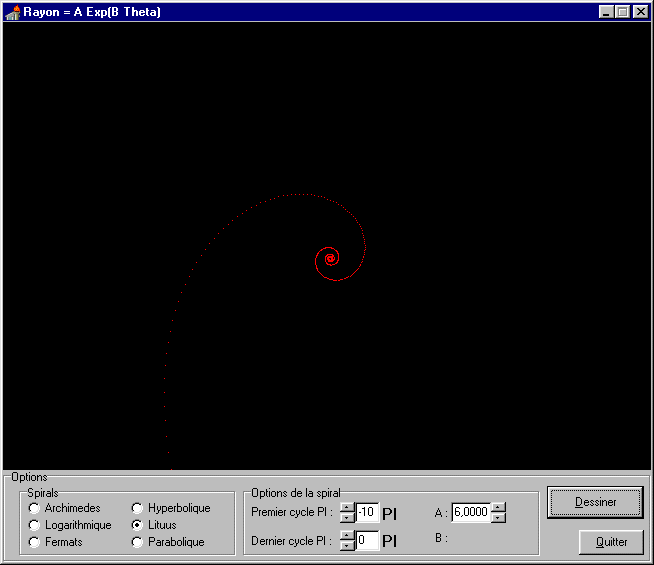The height and width of the screenshot is (565, 654).
Task: Click the app icon in the title bar
Action: point(12,12)
